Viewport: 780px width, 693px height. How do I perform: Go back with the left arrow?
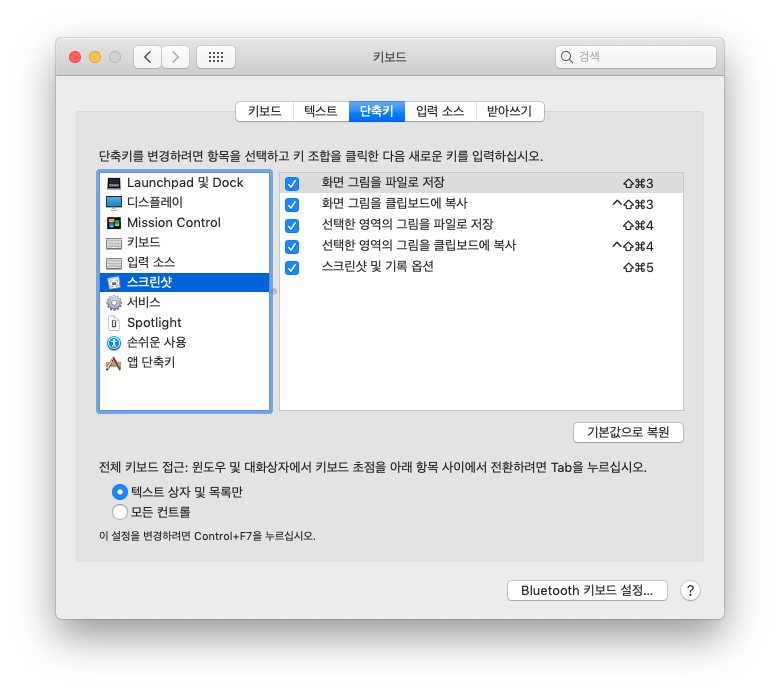point(147,57)
